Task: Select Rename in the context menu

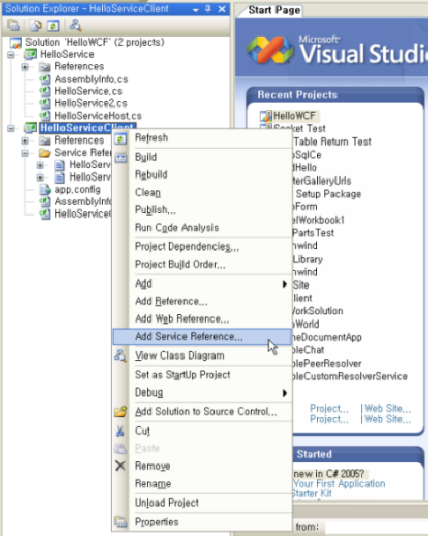Action: (x=153, y=483)
